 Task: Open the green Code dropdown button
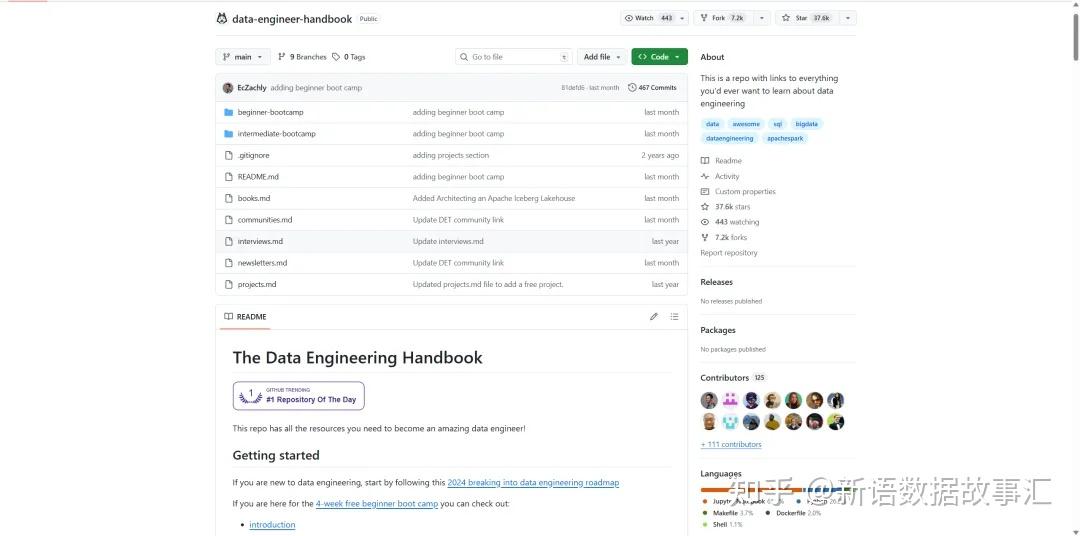click(x=659, y=57)
